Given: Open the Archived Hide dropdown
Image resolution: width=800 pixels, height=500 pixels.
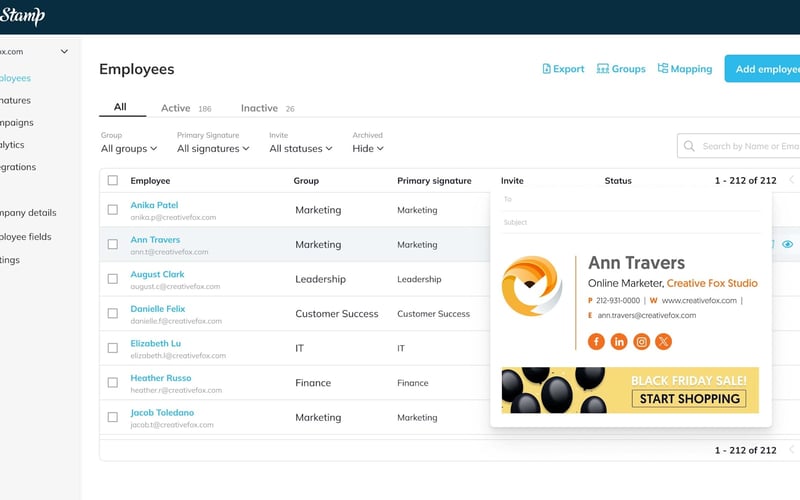Looking at the screenshot, I should click(368, 148).
